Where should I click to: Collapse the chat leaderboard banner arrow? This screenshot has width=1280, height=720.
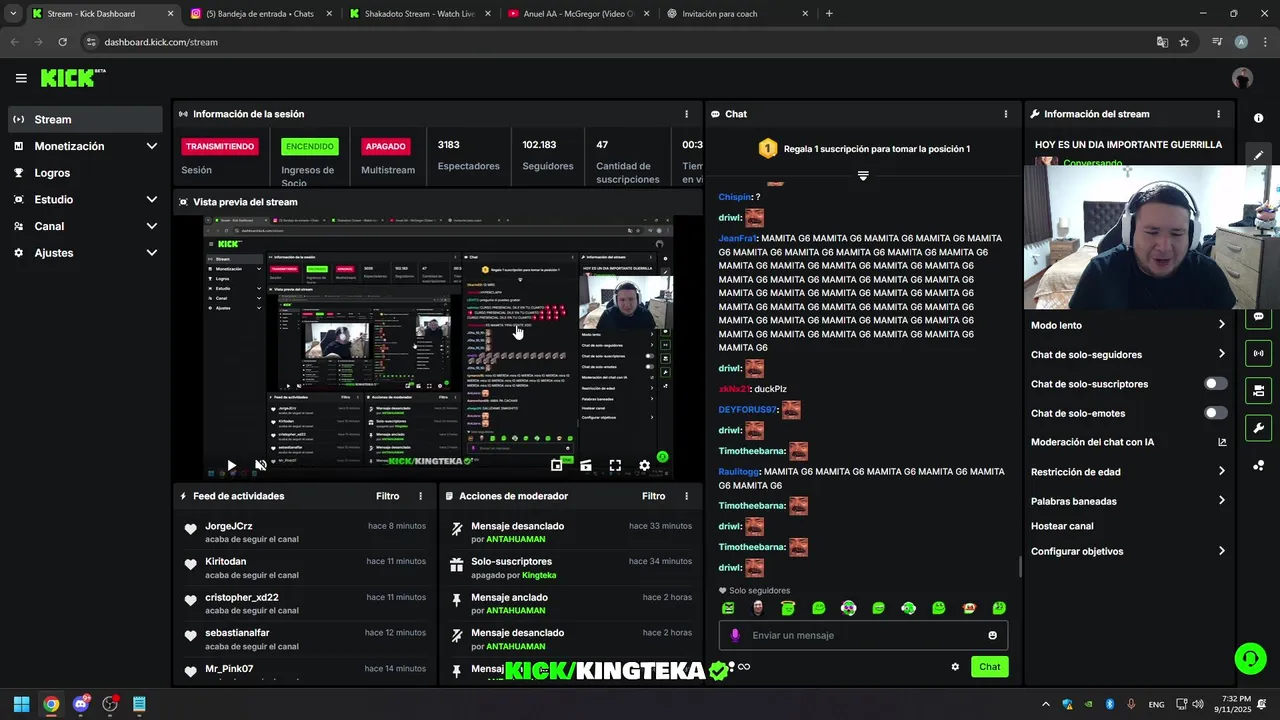(x=863, y=175)
